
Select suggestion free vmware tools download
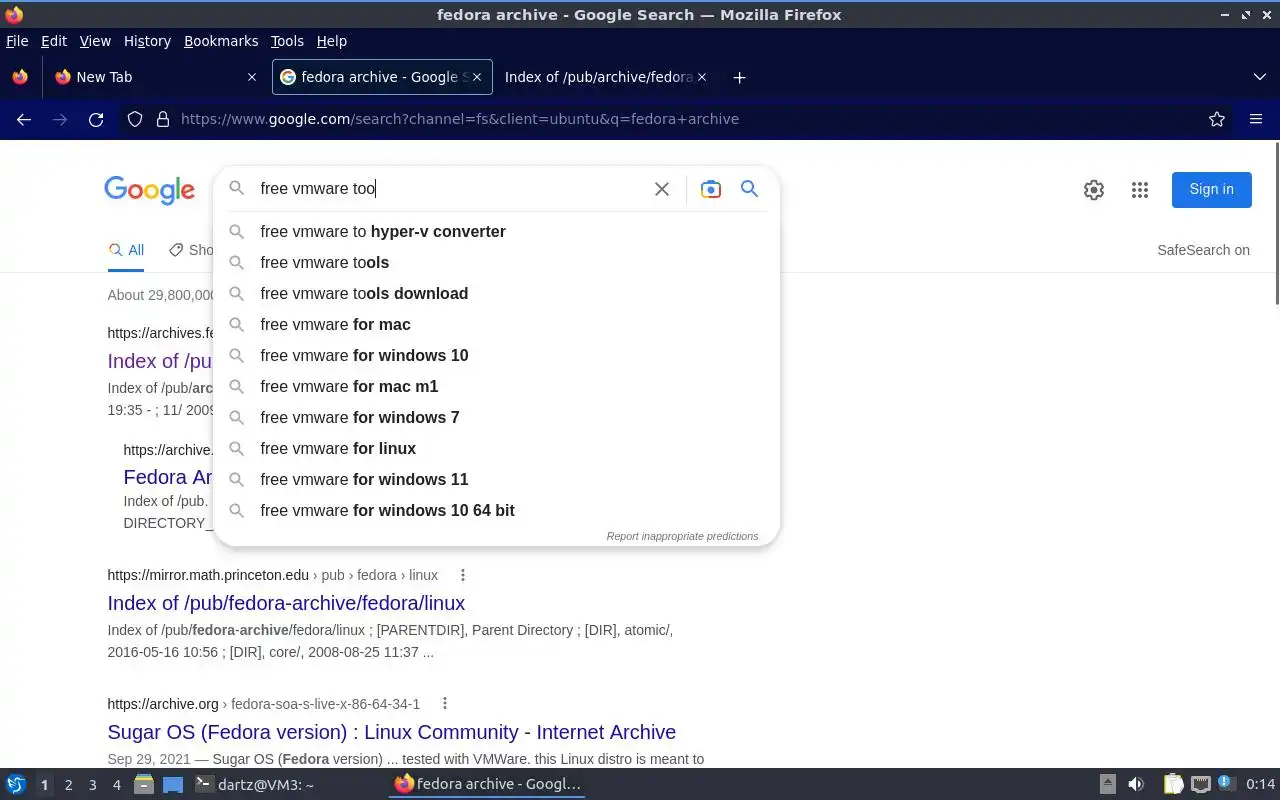pos(496,293)
